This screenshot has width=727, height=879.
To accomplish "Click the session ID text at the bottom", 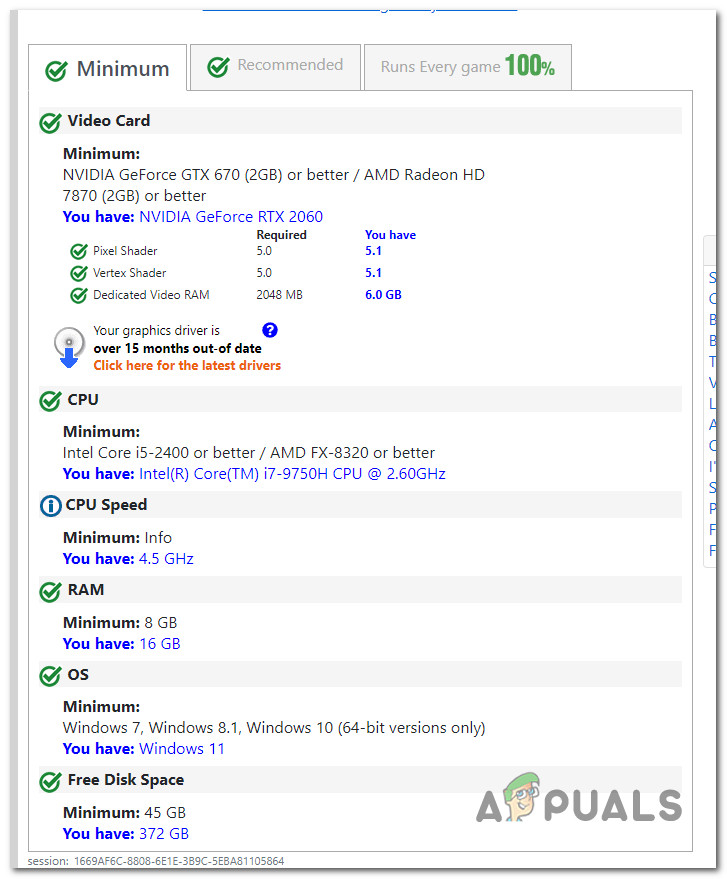I will (x=156, y=861).
